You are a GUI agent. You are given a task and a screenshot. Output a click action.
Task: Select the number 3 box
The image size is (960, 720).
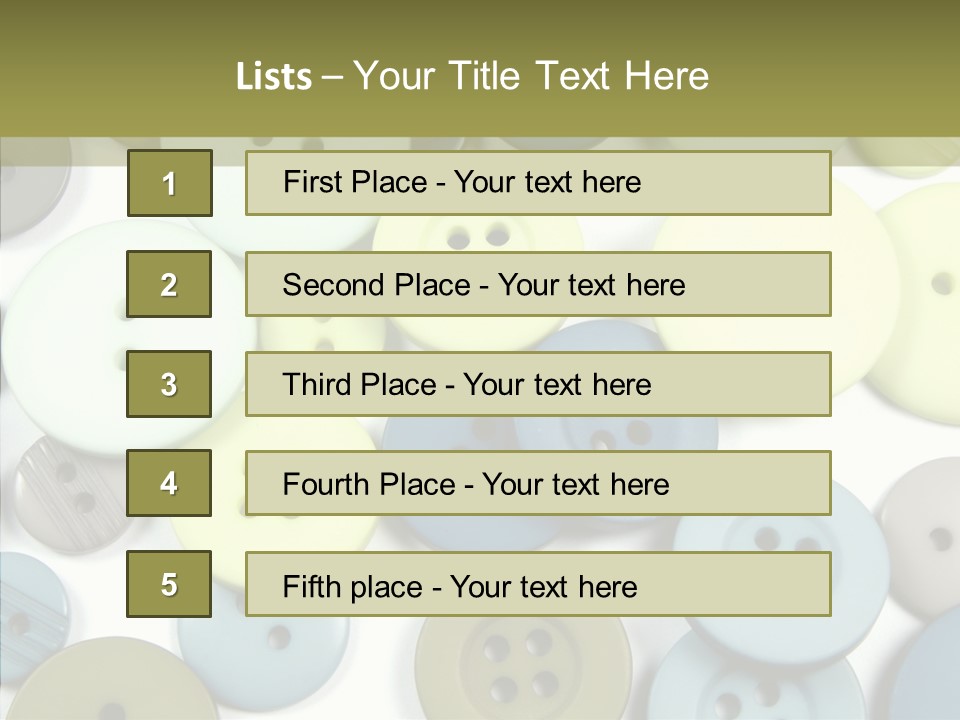click(x=169, y=384)
